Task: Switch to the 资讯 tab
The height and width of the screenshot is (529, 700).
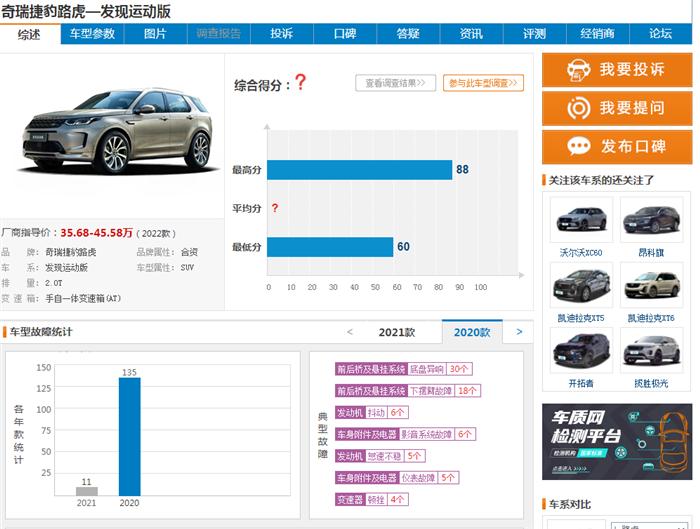Action: click(x=471, y=34)
